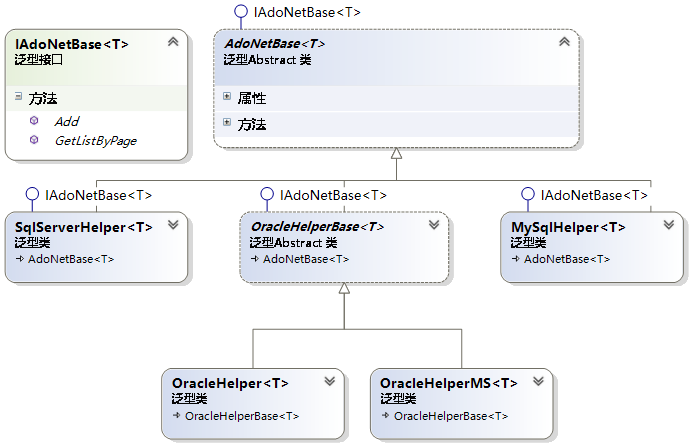Click 泛型Abstract 类 subtitle in OracleHelperBase<T> box

click(x=293, y=243)
